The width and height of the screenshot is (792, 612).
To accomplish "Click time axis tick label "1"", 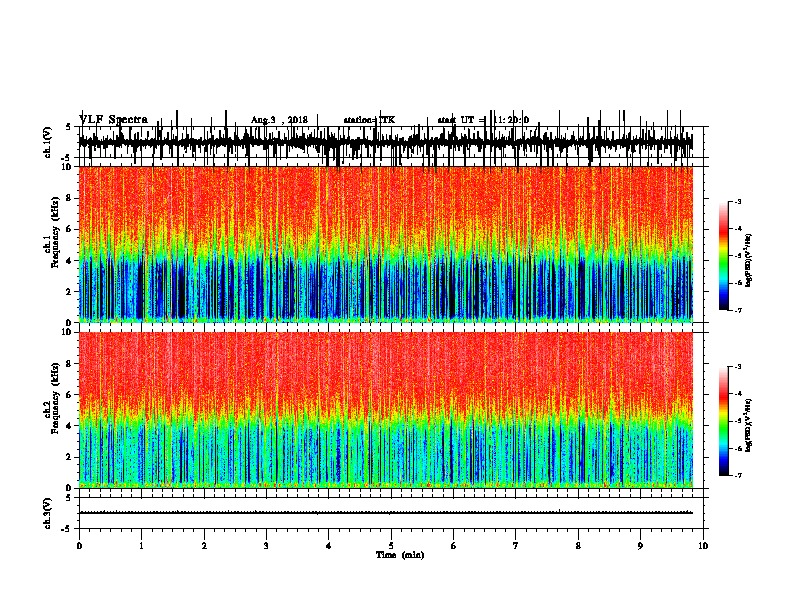I will pos(141,546).
